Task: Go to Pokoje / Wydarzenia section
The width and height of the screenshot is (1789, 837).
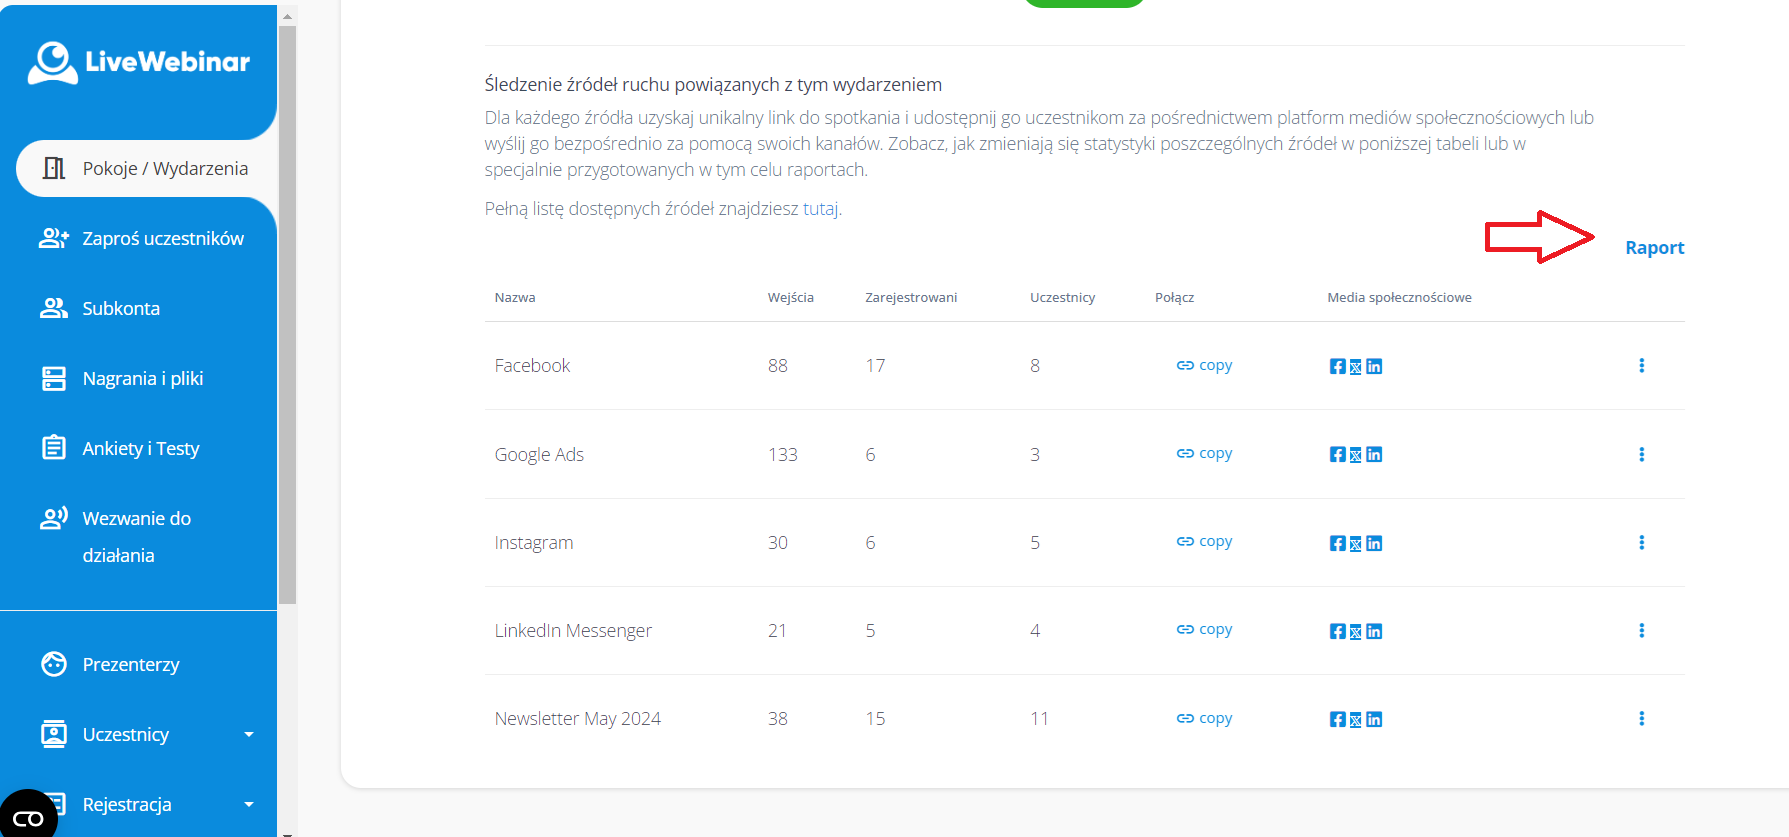Action: (x=146, y=169)
